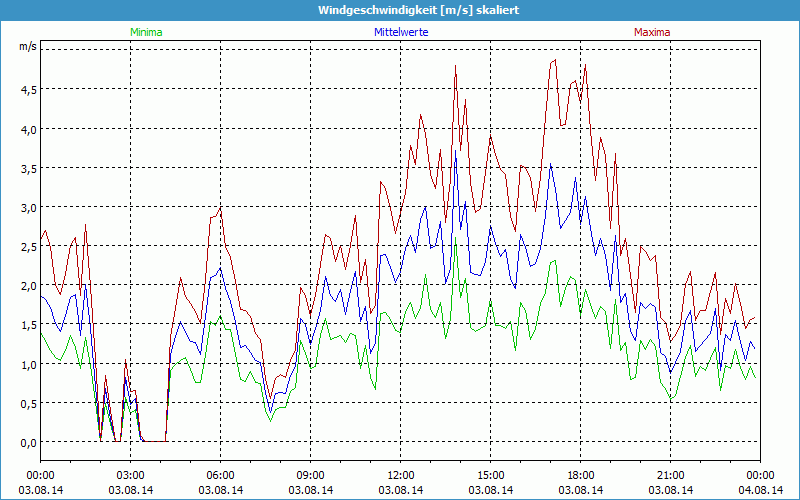Click the 03:00 time axis label

(x=131, y=475)
